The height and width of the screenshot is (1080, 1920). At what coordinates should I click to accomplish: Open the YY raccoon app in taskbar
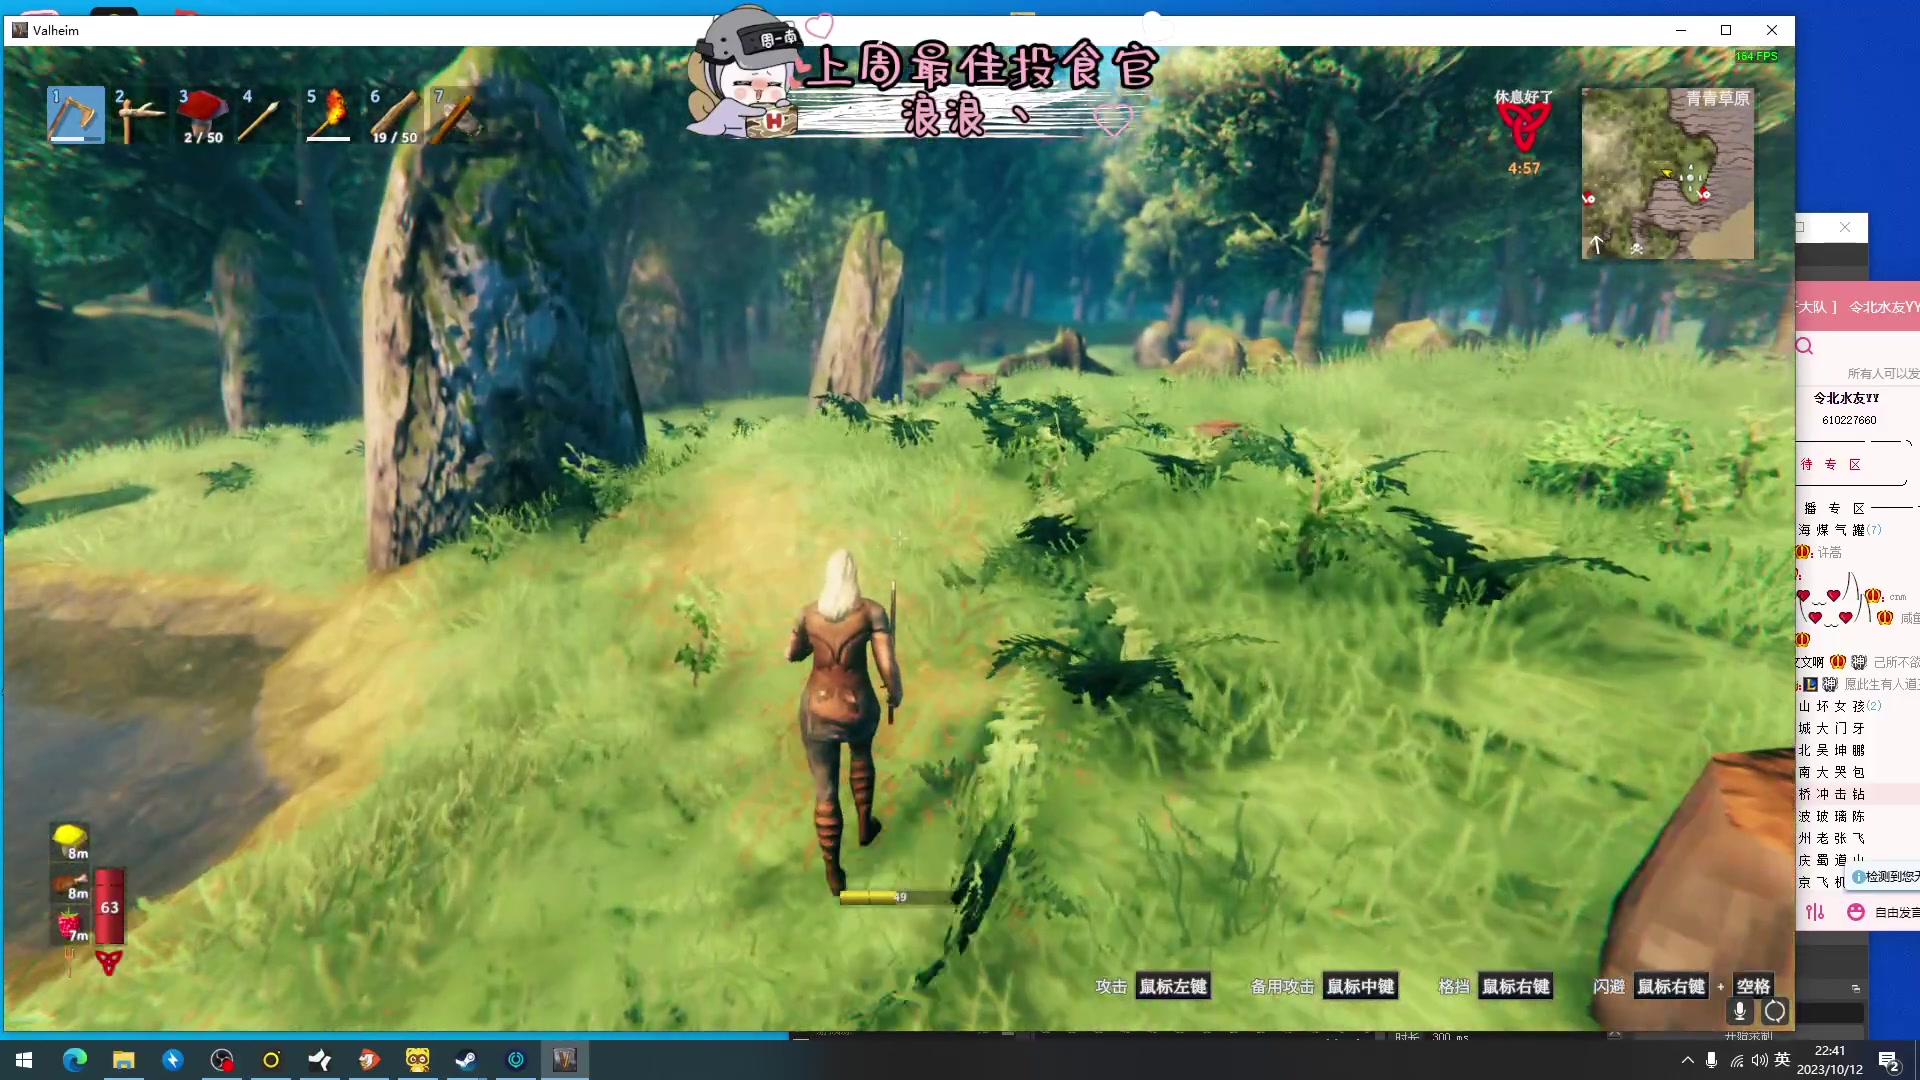[x=417, y=1060]
